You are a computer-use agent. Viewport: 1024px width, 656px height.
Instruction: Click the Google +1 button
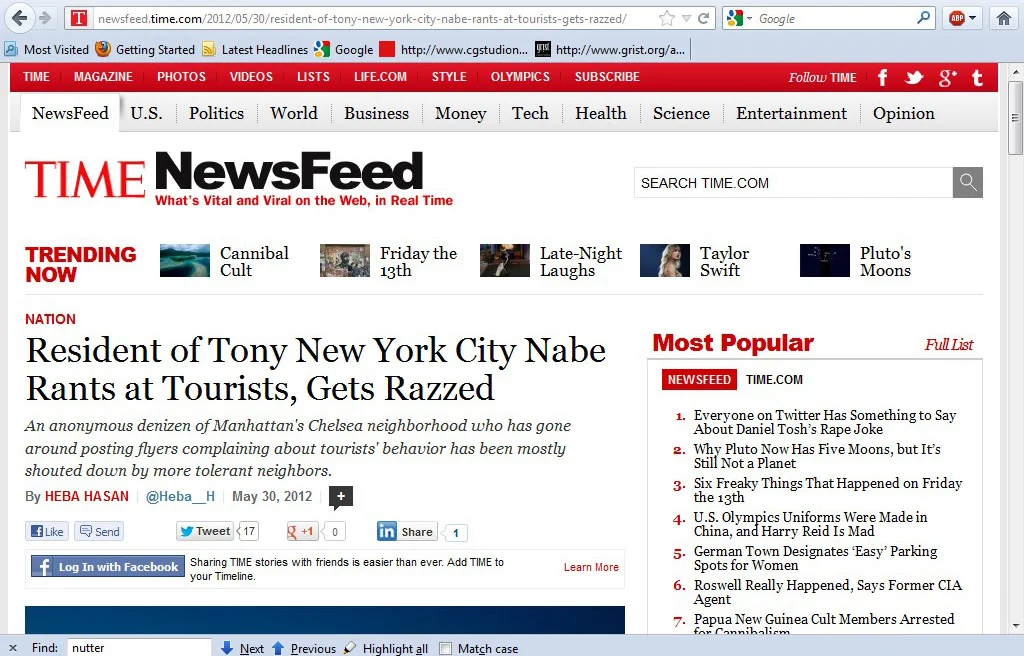(x=302, y=531)
